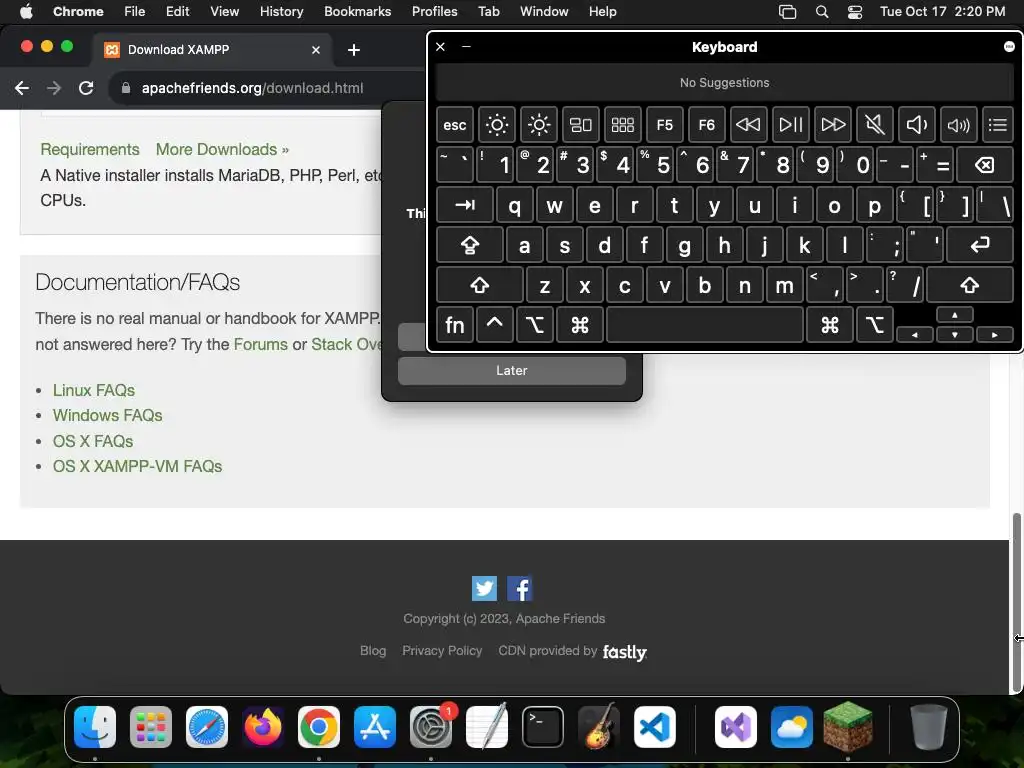Open App Store from the dock
The height and width of the screenshot is (768, 1024).
click(x=375, y=727)
